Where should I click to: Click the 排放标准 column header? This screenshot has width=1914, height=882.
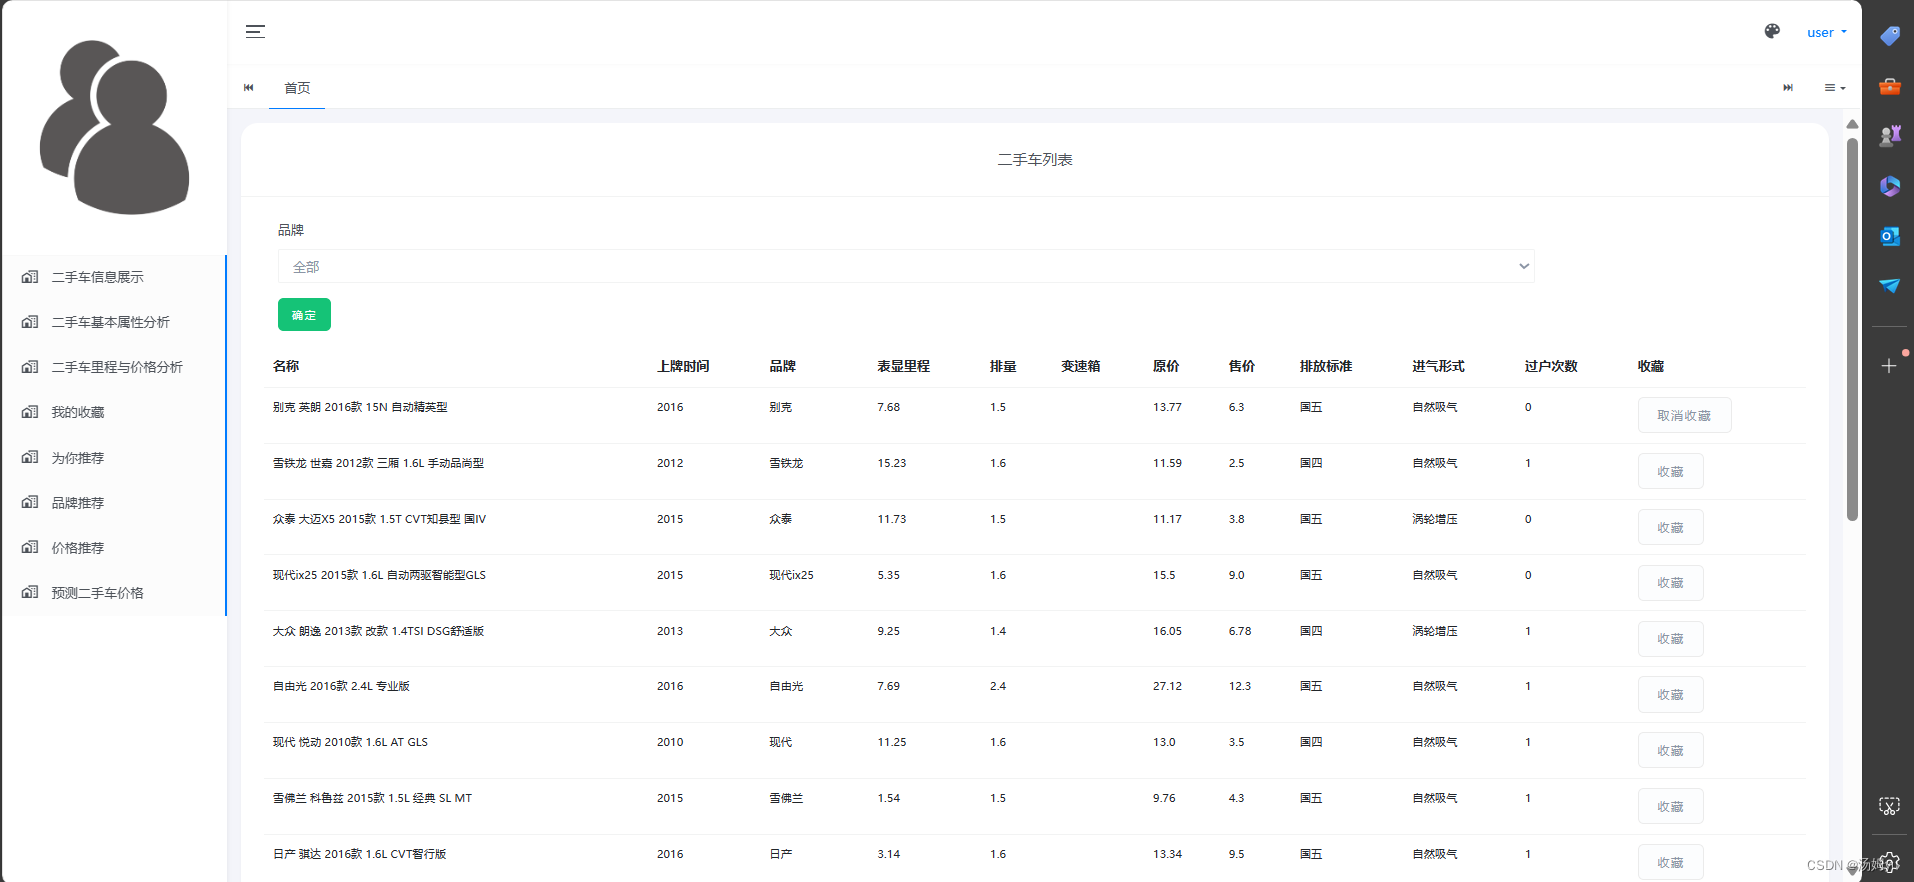pos(1326,366)
